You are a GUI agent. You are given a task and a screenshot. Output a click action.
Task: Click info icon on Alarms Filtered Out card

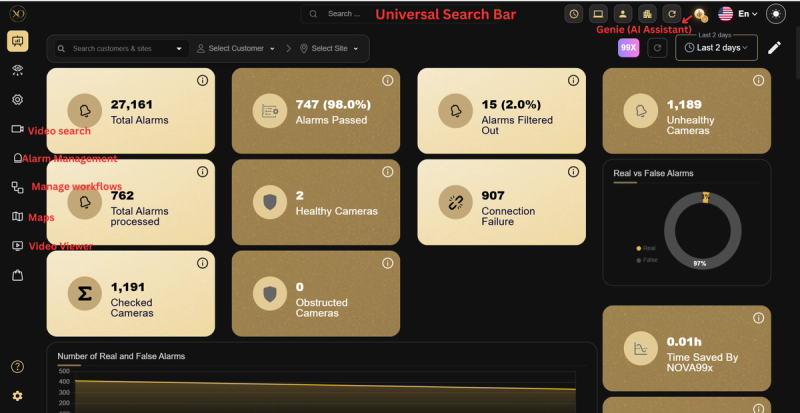pos(573,80)
